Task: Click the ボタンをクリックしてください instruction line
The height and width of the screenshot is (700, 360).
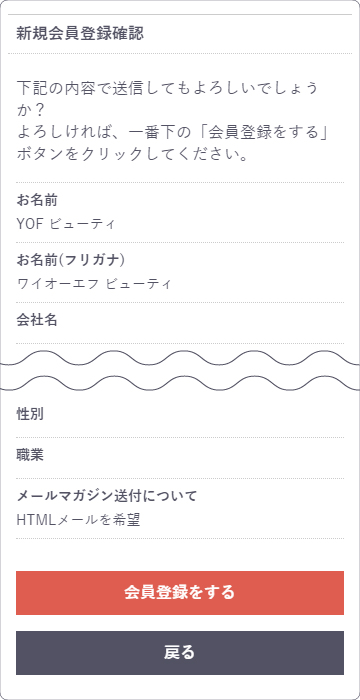Action: coord(133,155)
